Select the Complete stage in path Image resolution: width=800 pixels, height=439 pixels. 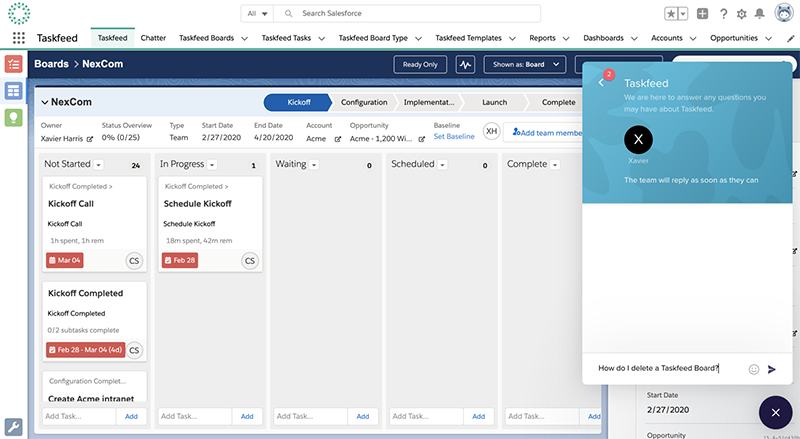[x=558, y=102]
